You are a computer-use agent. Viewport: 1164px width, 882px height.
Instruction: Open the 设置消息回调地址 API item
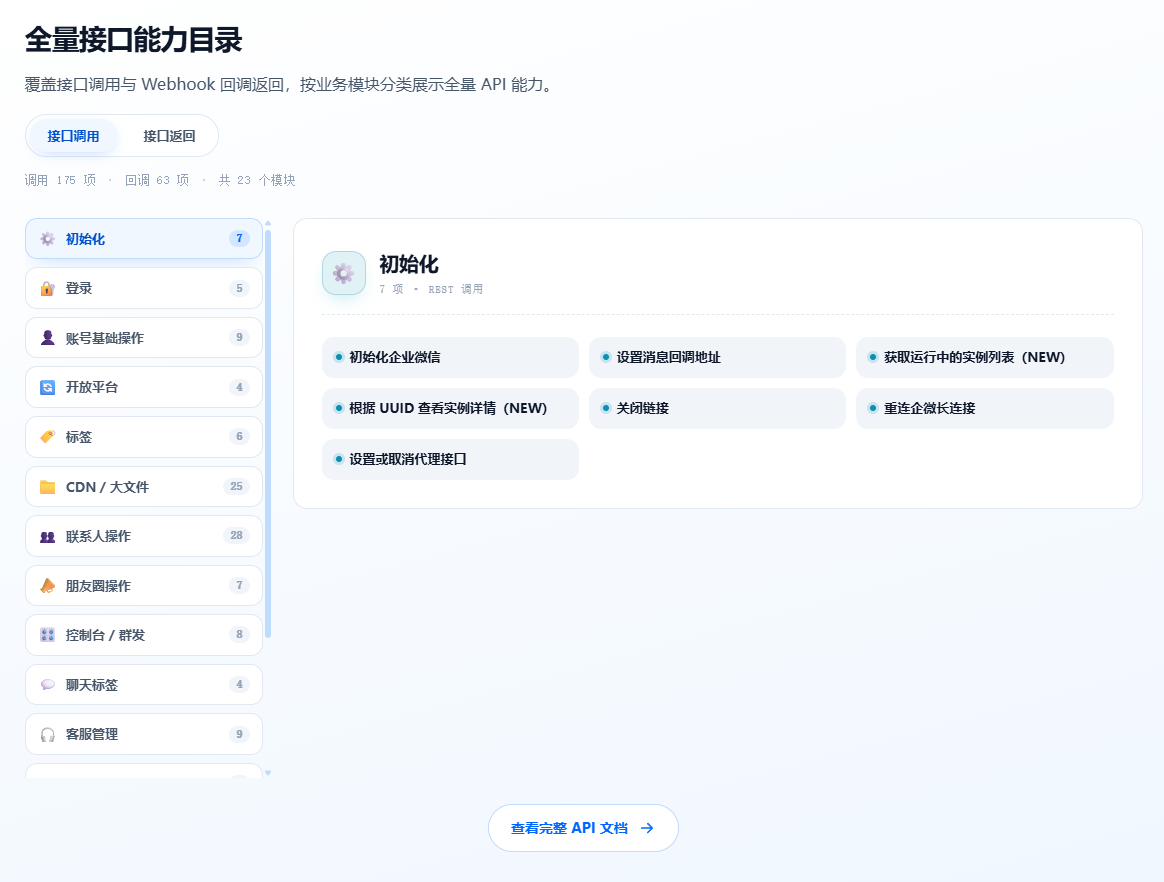(x=717, y=357)
